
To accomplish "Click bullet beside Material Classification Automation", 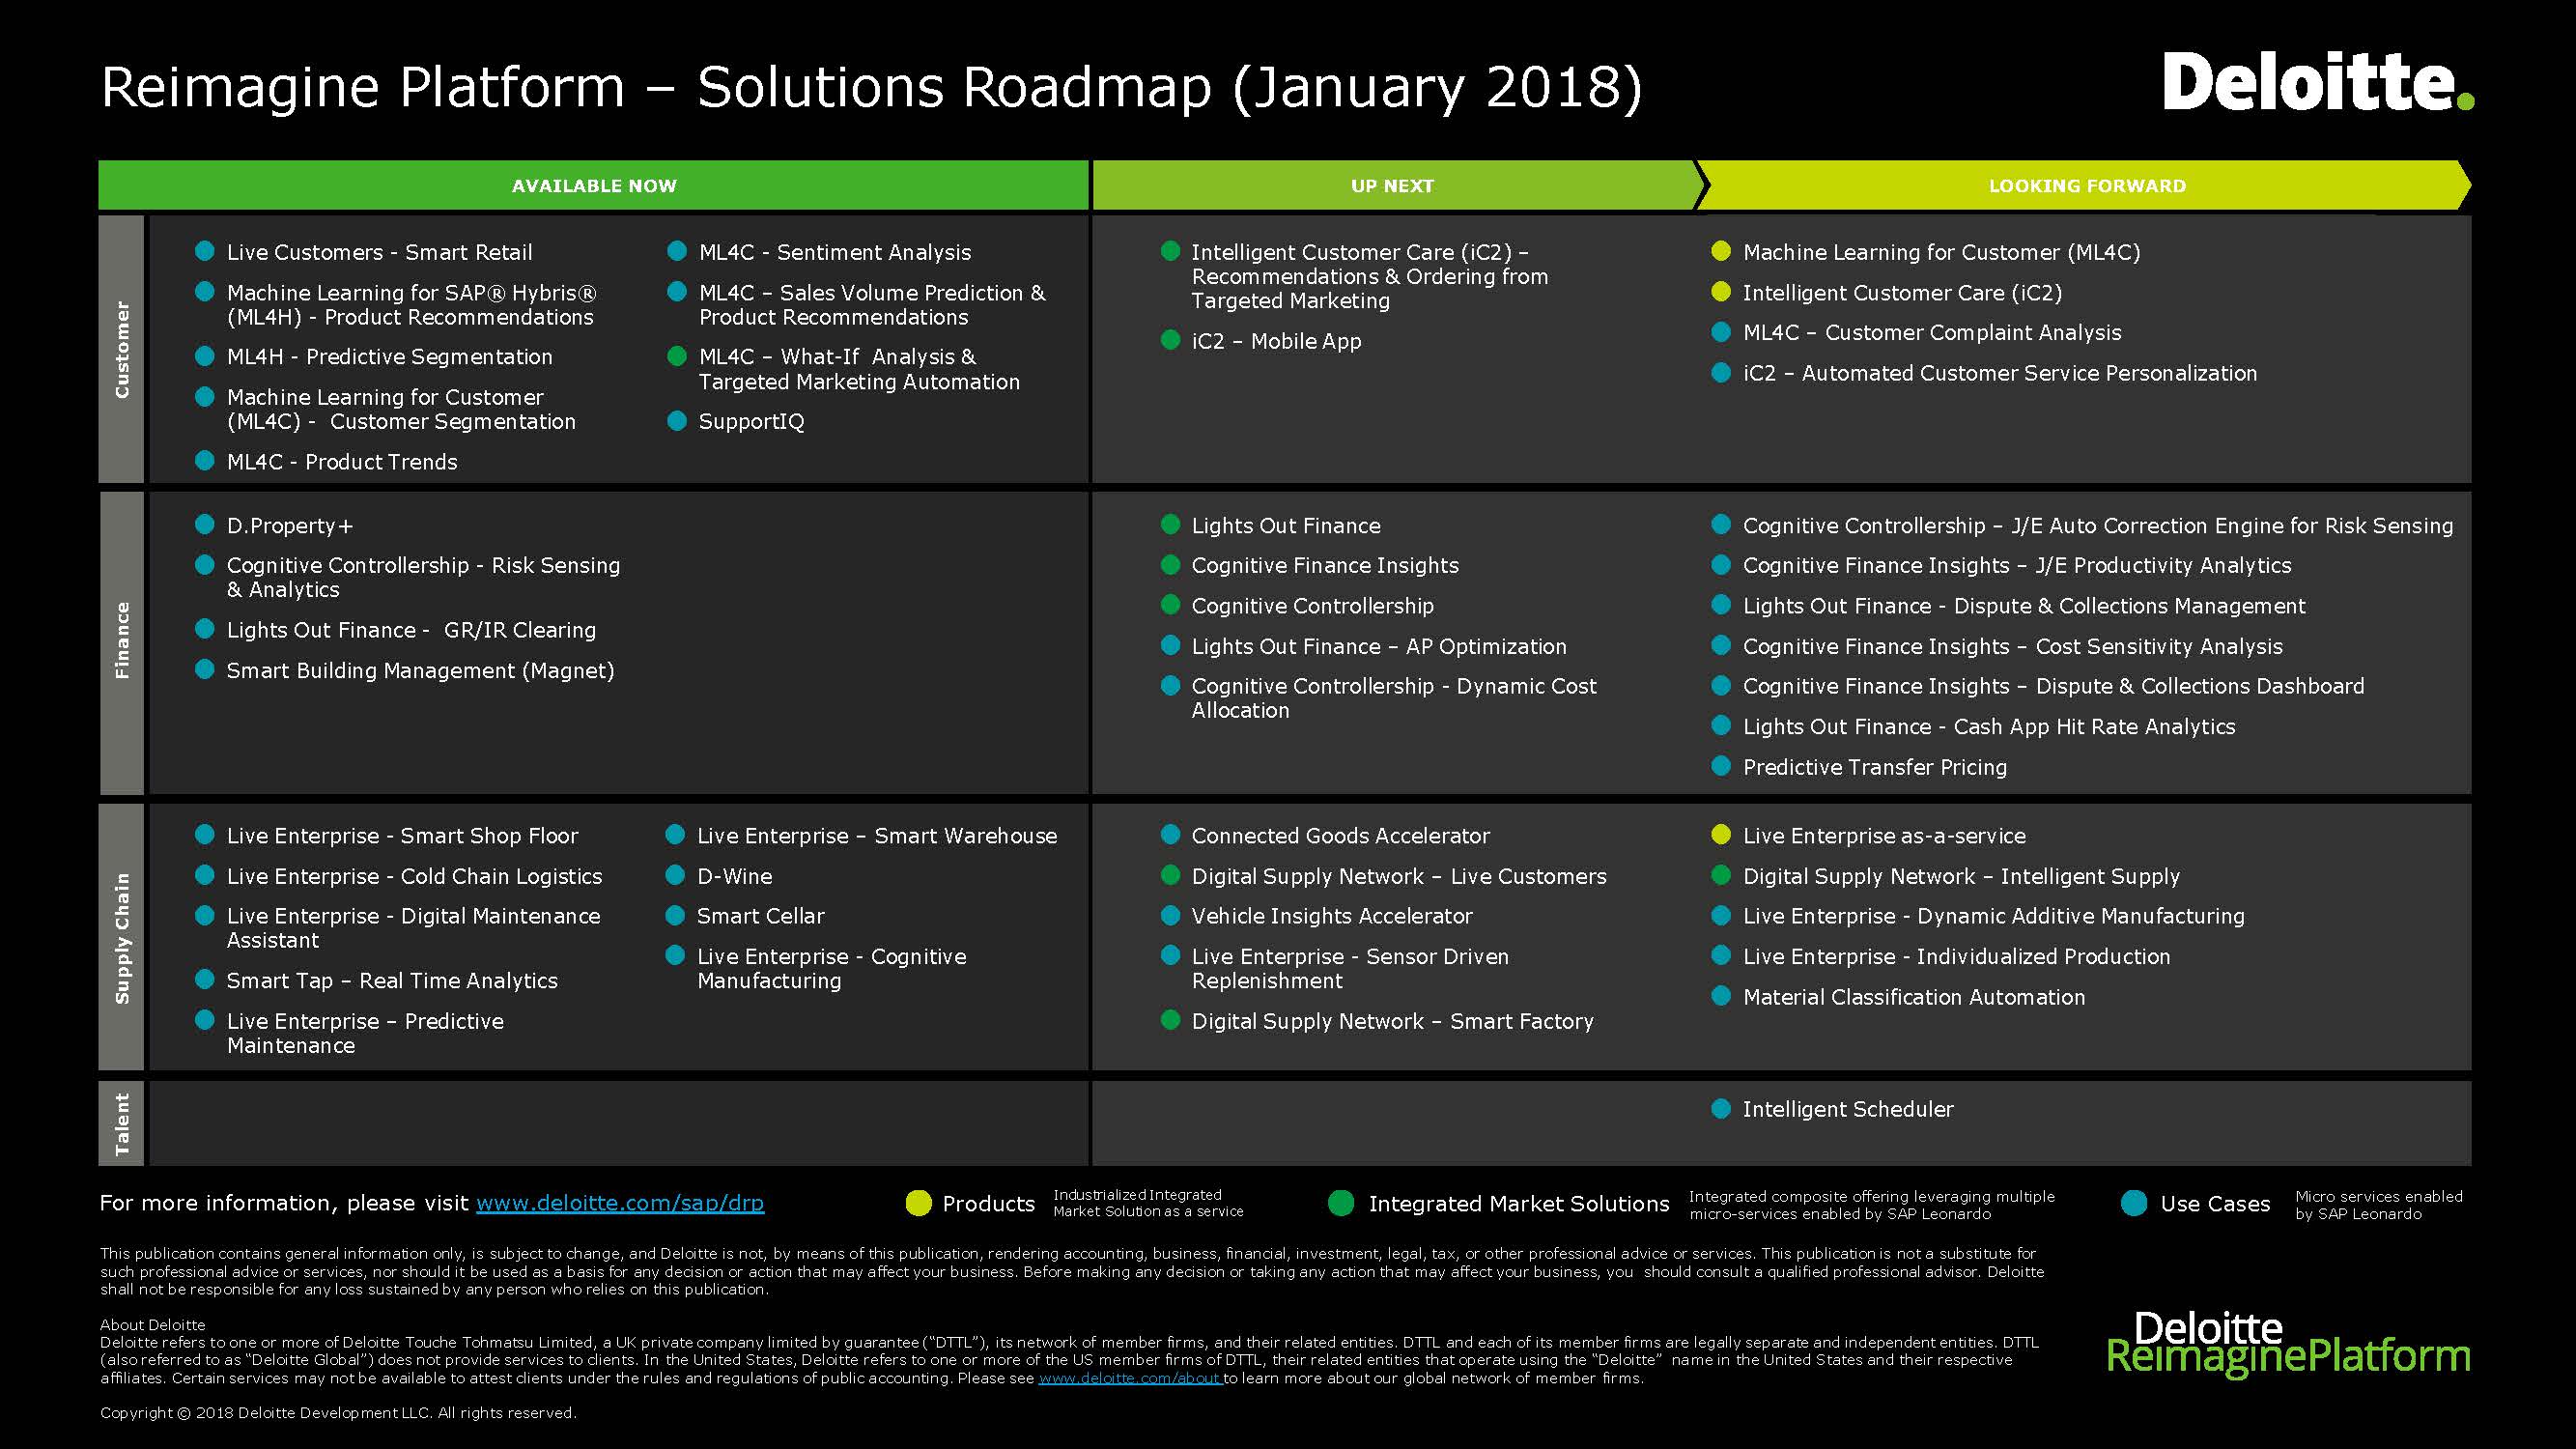I will tap(1721, 995).
